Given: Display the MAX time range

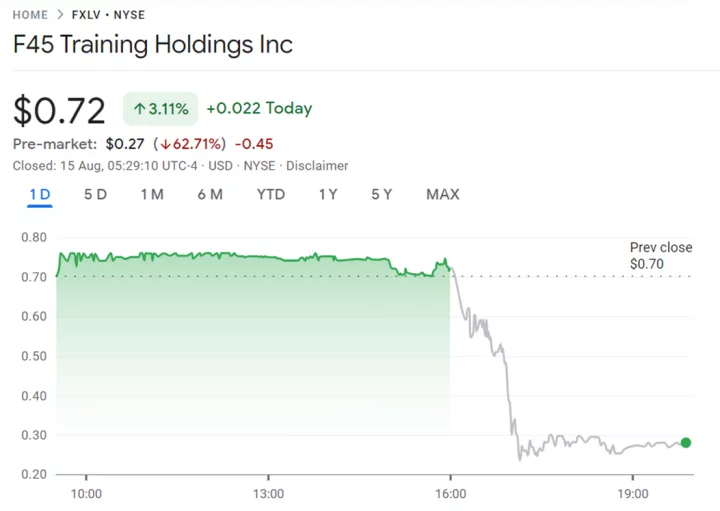Looking at the screenshot, I should coord(442,194).
